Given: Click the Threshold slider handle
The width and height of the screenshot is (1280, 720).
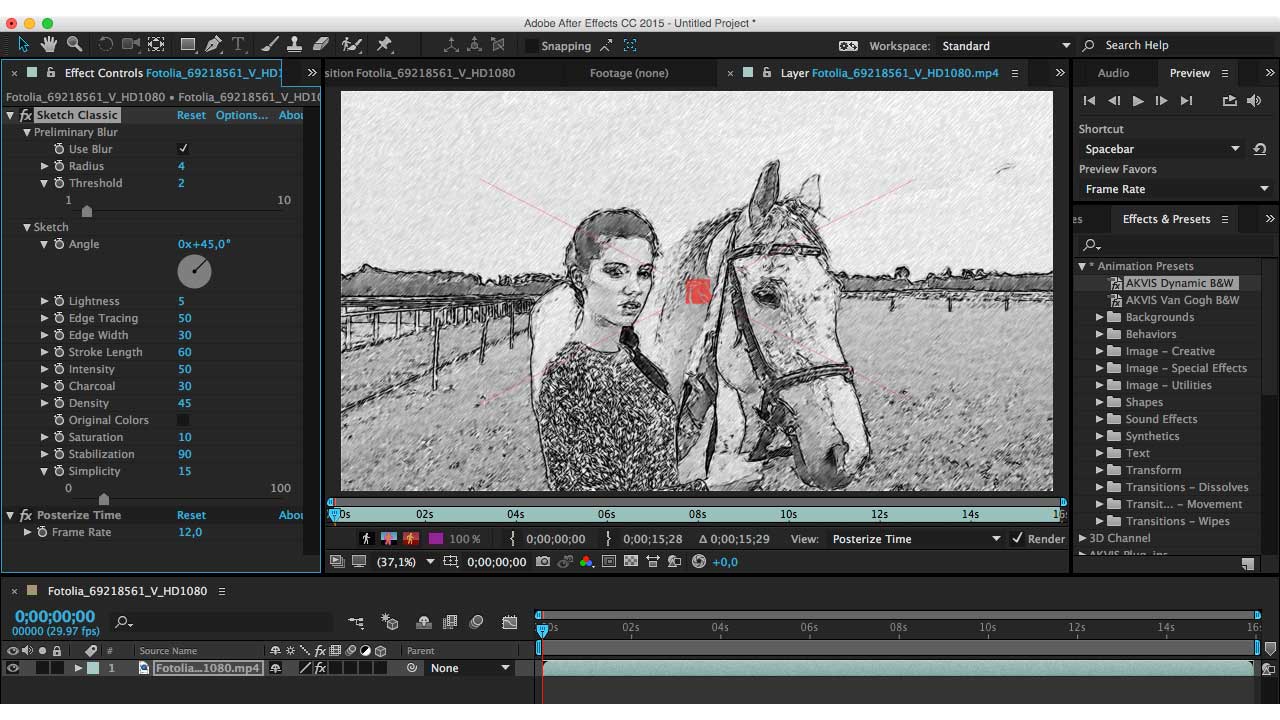Looking at the screenshot, I should (x=87, y=211).
